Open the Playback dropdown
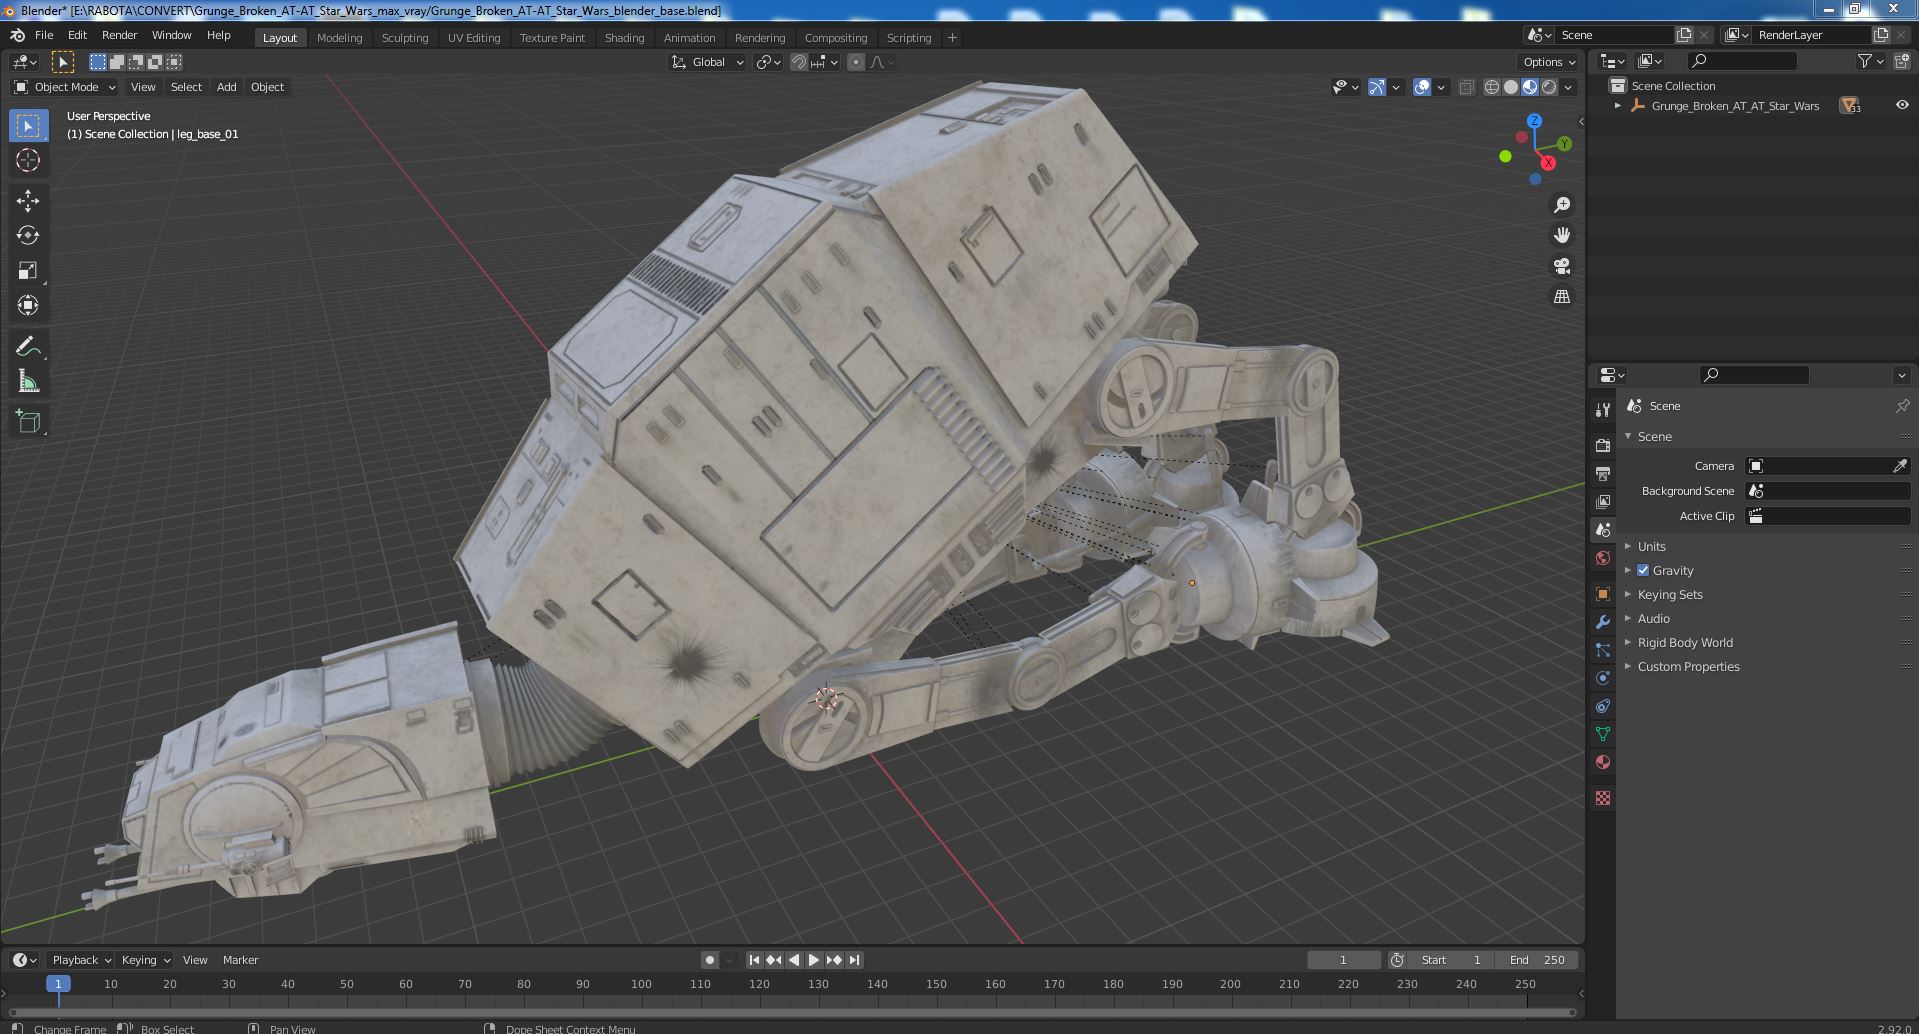The height and width of the screenshot is (1034, 1919). [81, 960]
